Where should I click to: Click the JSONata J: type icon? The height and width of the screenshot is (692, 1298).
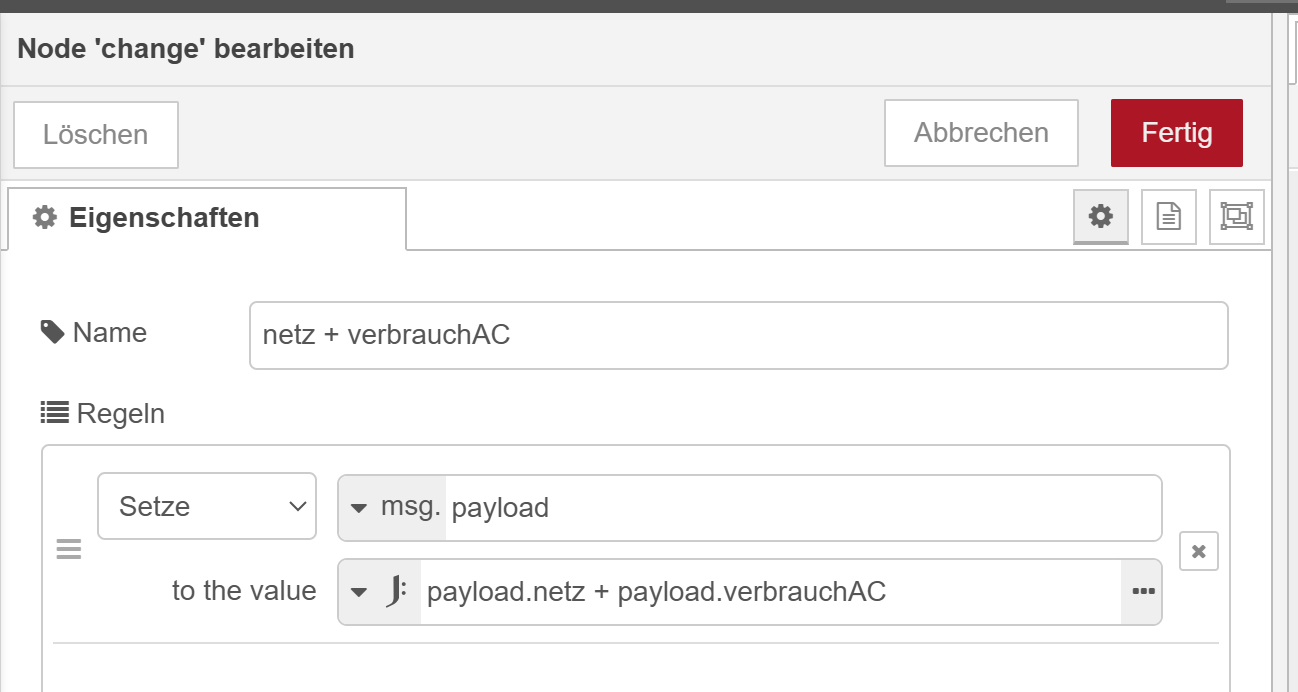point(396,592)
